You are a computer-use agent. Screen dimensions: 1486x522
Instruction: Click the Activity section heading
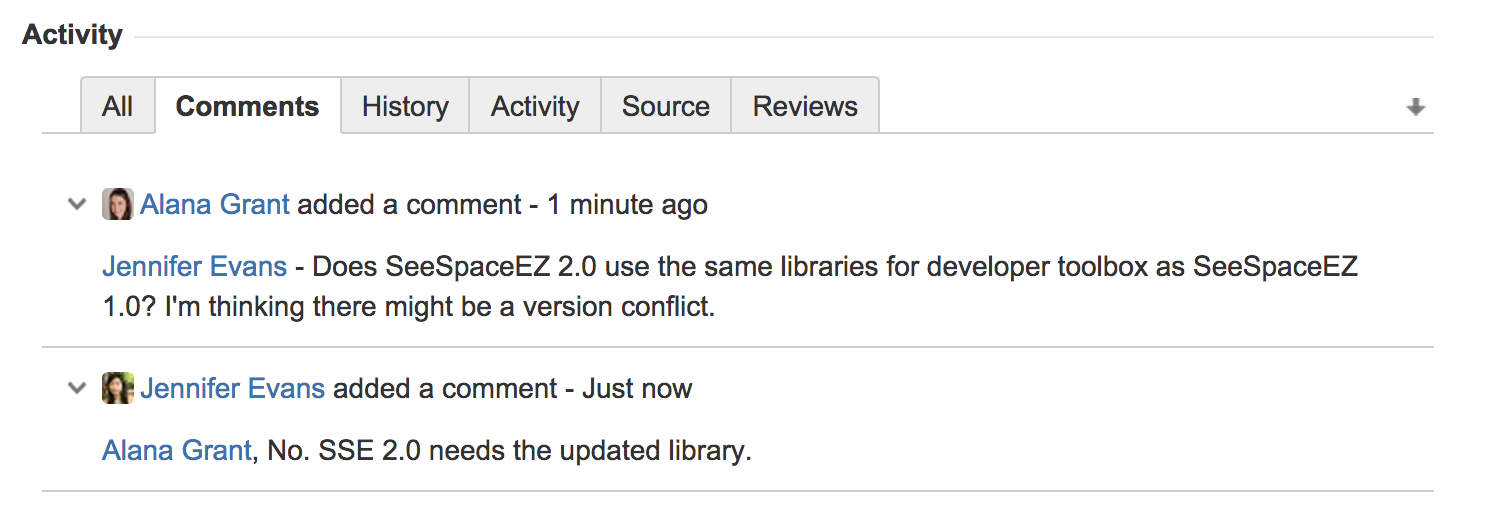pyautogui.click(x=72, y=35)
